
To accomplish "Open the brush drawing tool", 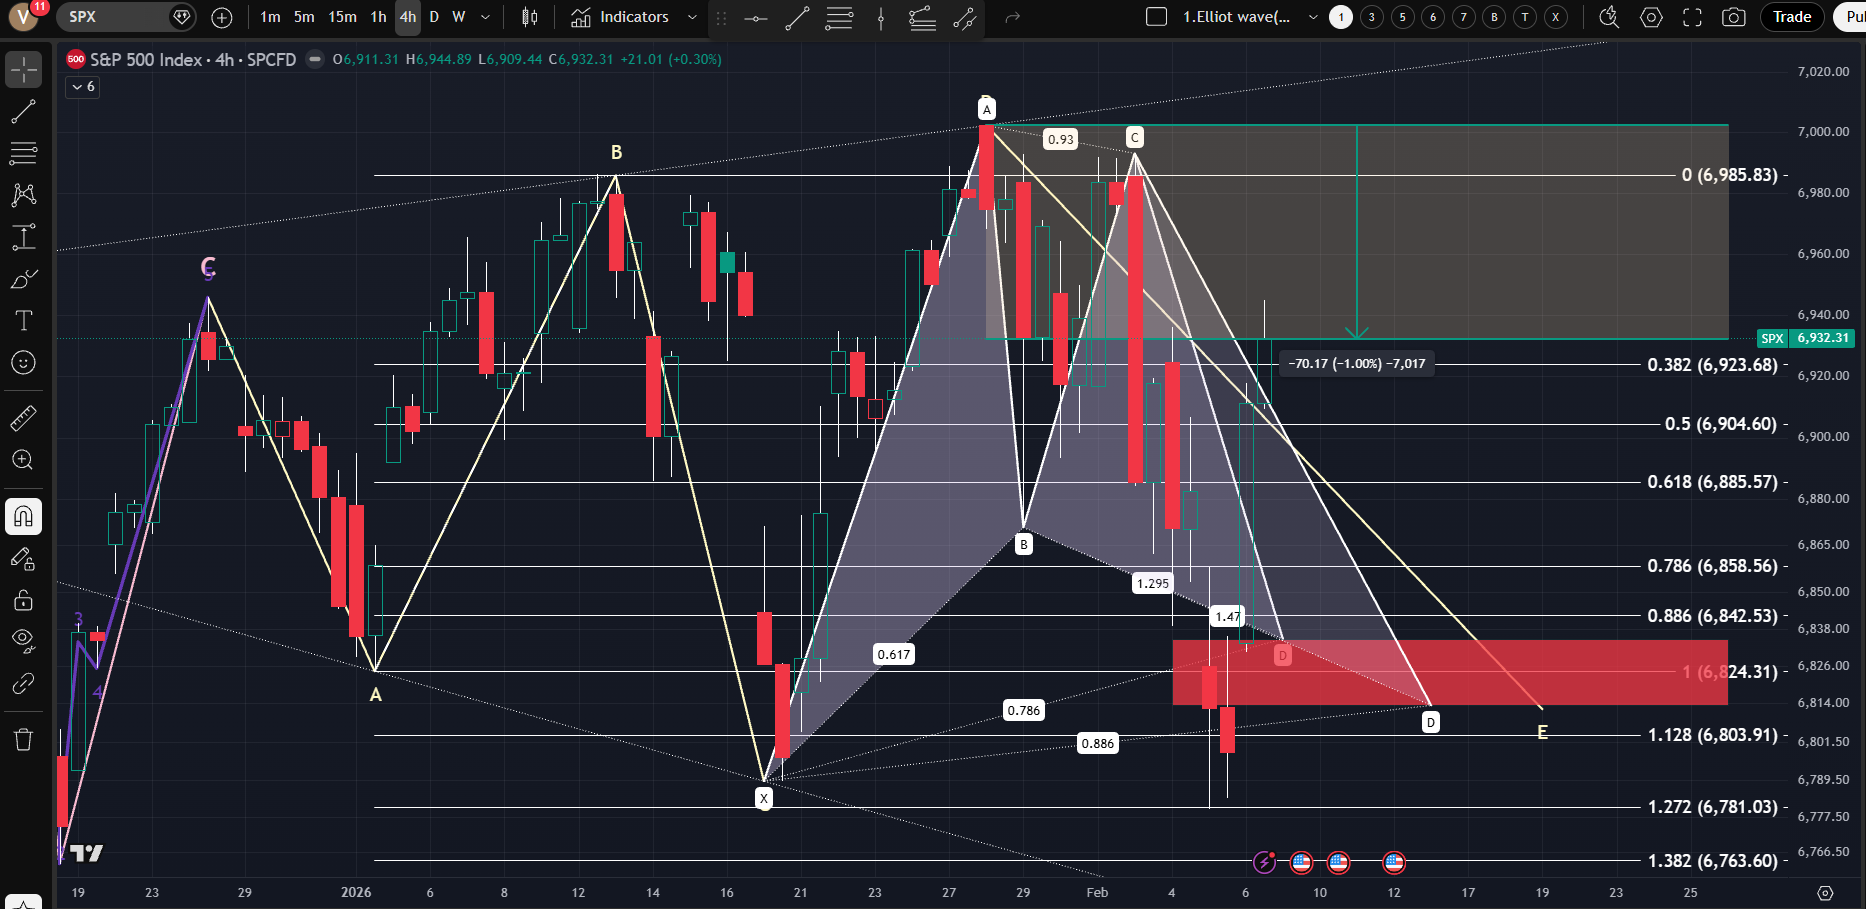I will pos(23,279).
